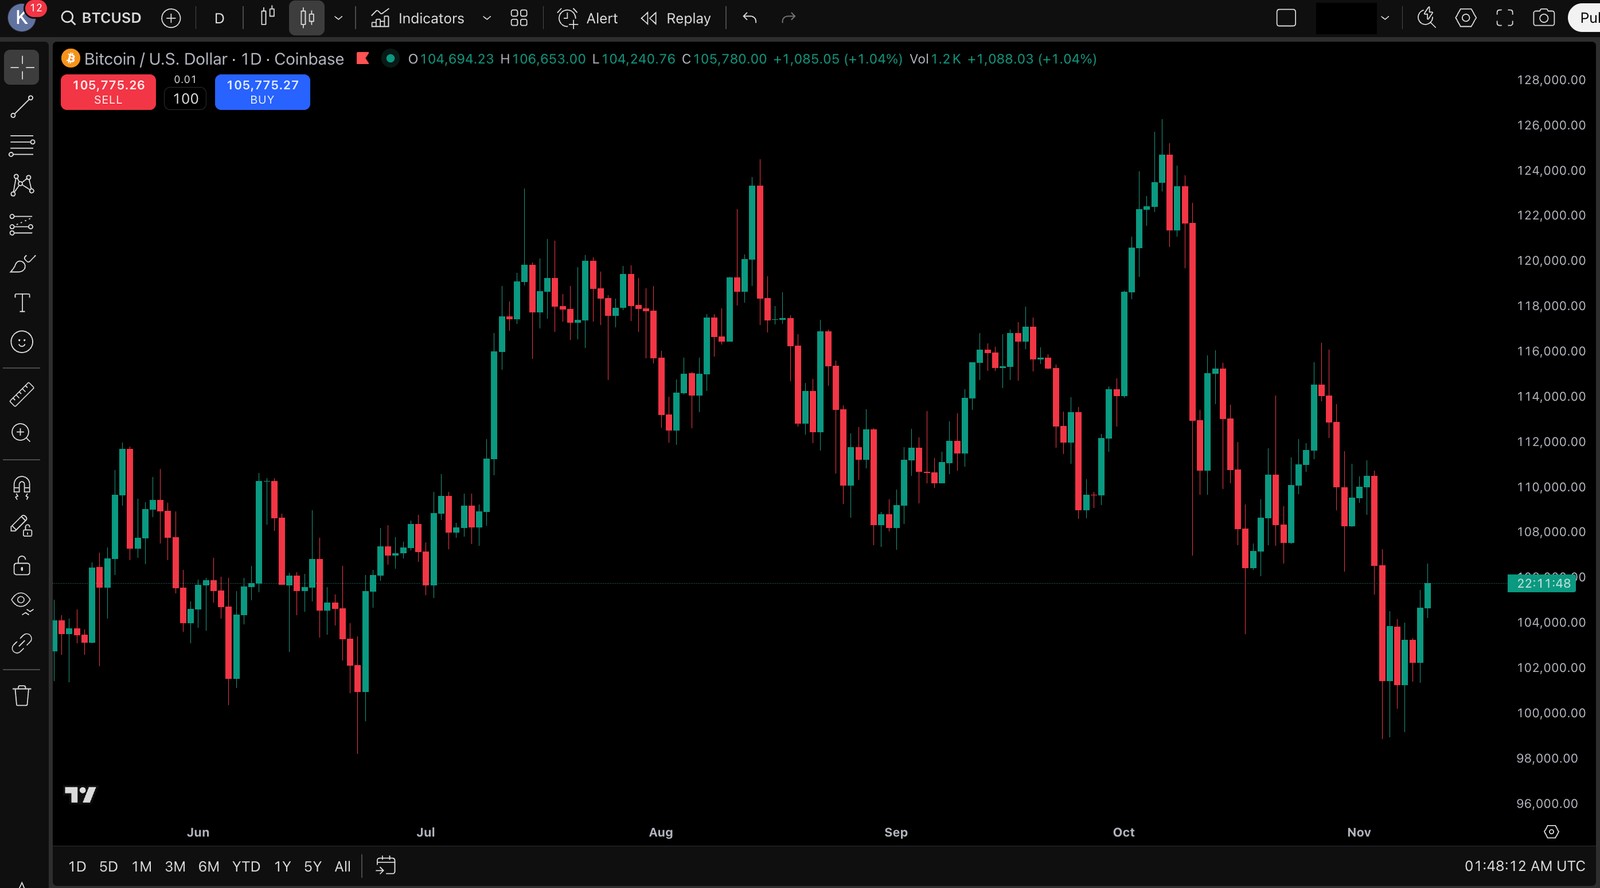Open the emoji icons tool

[x=22, y=342]
